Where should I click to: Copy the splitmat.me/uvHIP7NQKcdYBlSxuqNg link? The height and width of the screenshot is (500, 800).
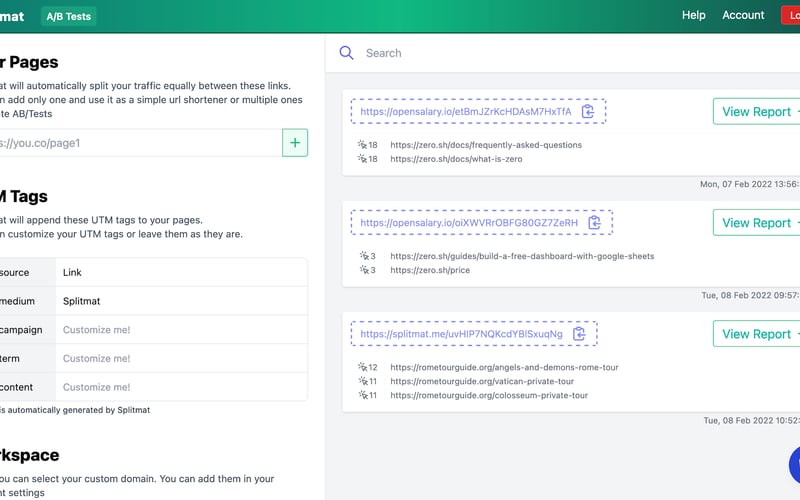(x=579, y=334)
